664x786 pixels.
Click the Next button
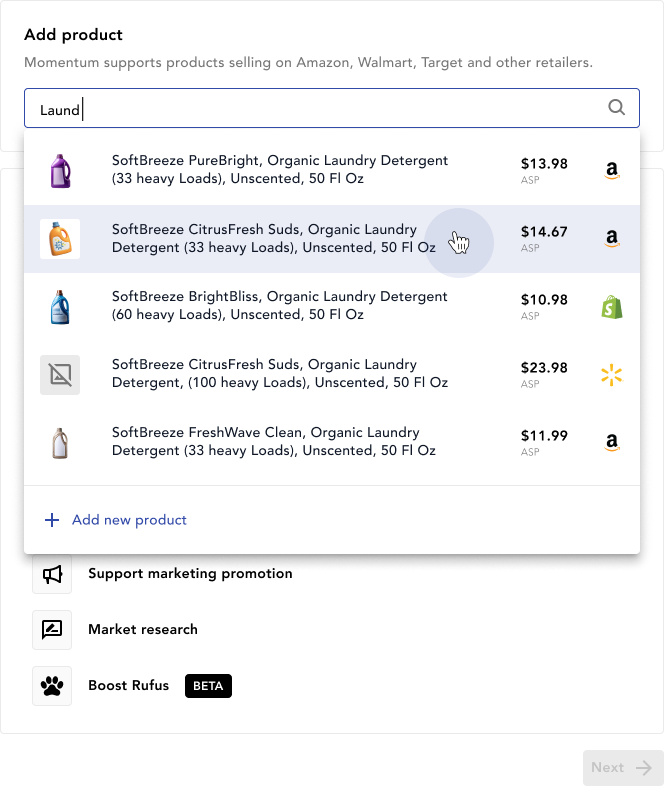click(x=623, y=767)
